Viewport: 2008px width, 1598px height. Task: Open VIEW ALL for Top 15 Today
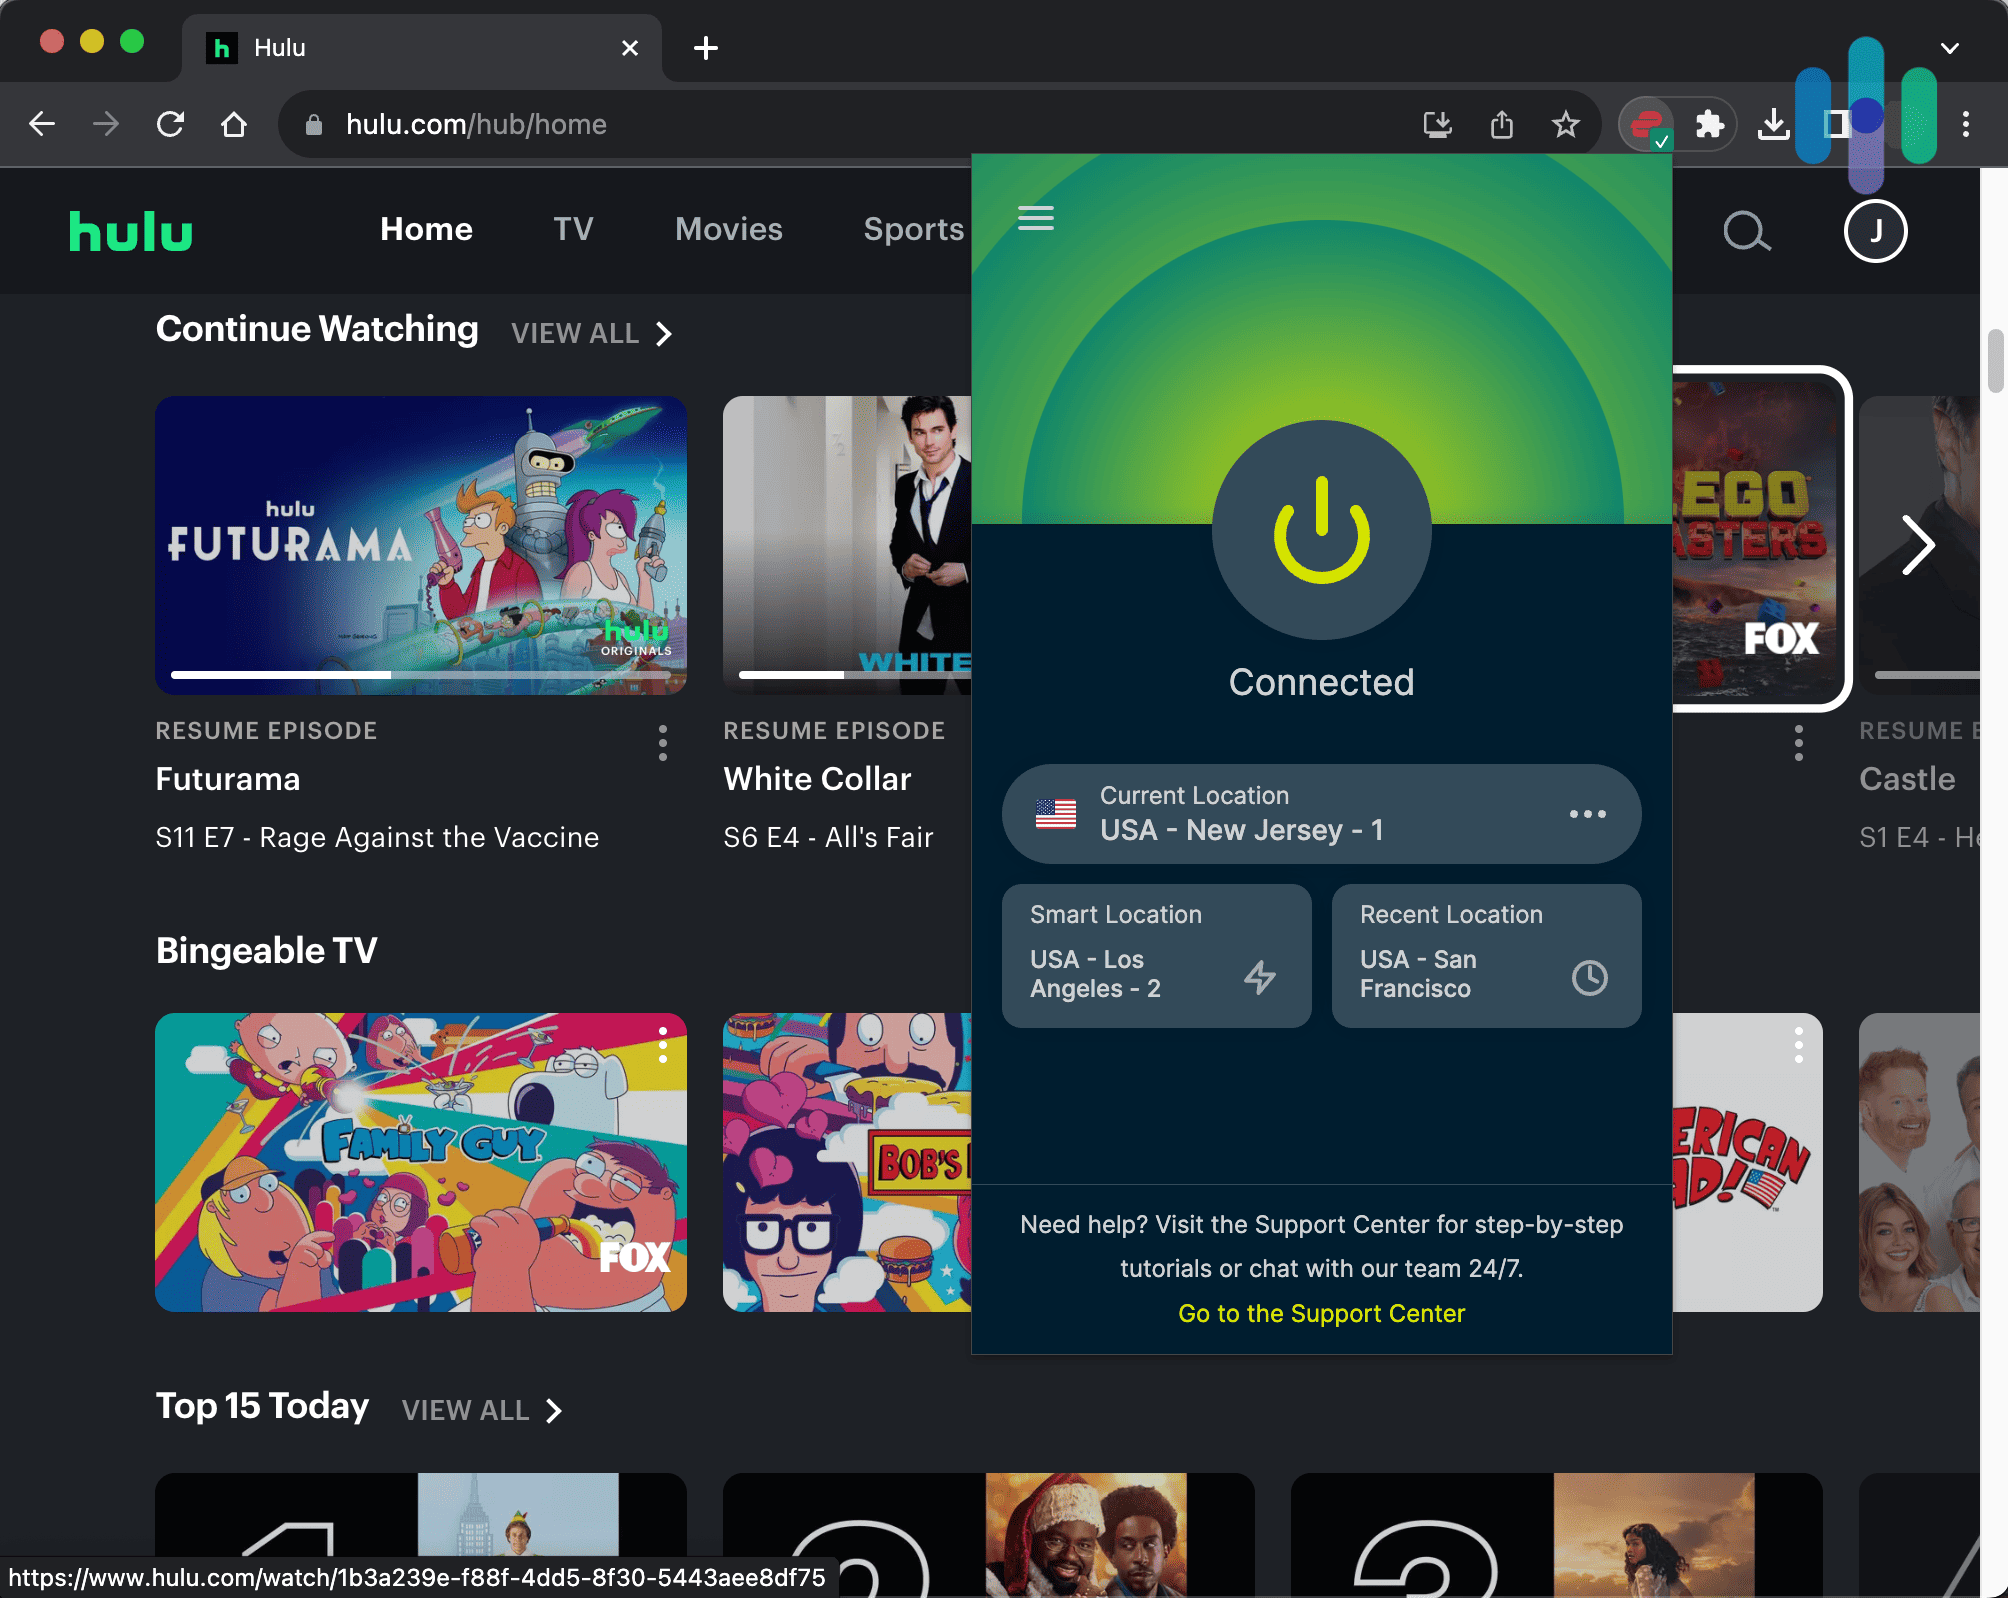(466, 1410)
